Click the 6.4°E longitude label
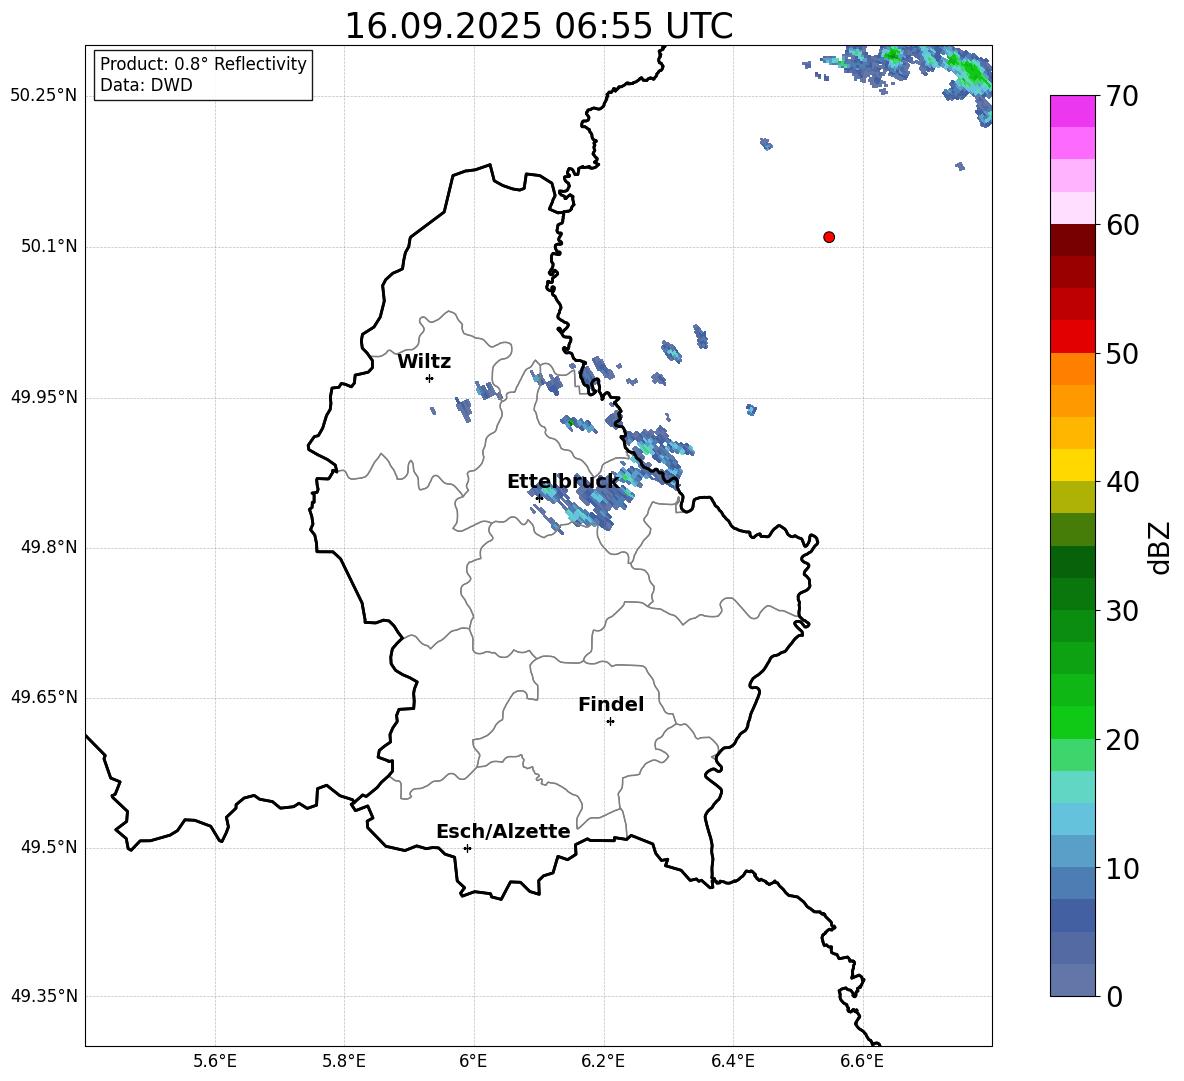1184x1081 pixels. click(x=732, y=1062)
